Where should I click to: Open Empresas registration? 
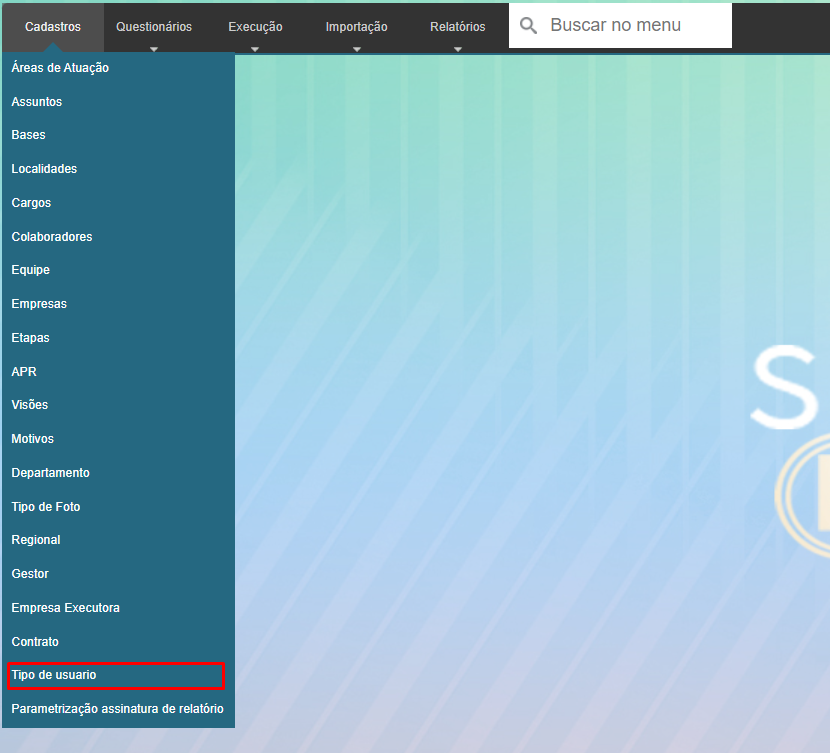39,304
